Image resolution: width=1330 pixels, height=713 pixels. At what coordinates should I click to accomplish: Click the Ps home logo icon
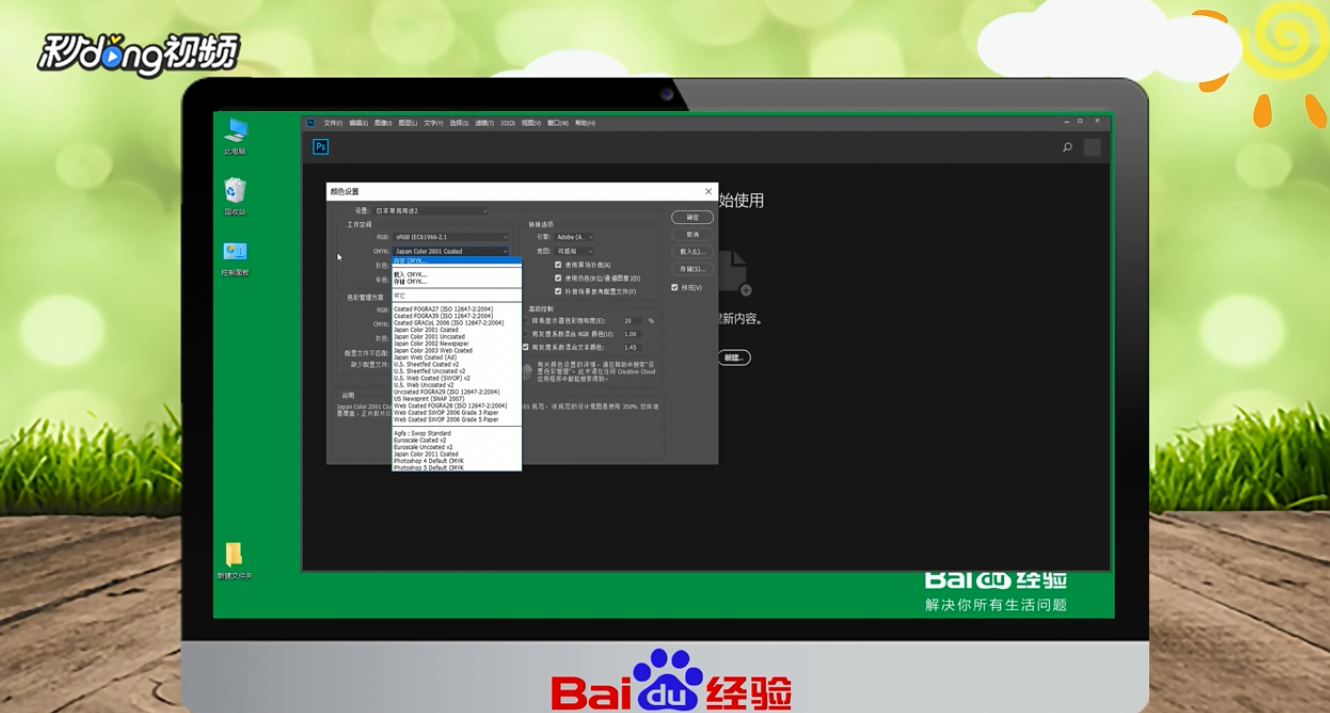(321, 147)
